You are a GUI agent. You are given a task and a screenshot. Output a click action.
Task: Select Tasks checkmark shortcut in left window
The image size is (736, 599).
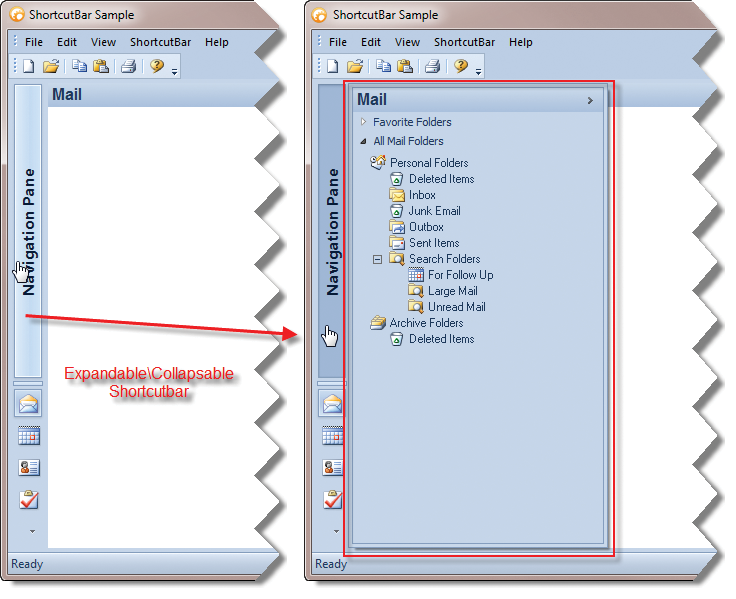click(x=29, y=499)
